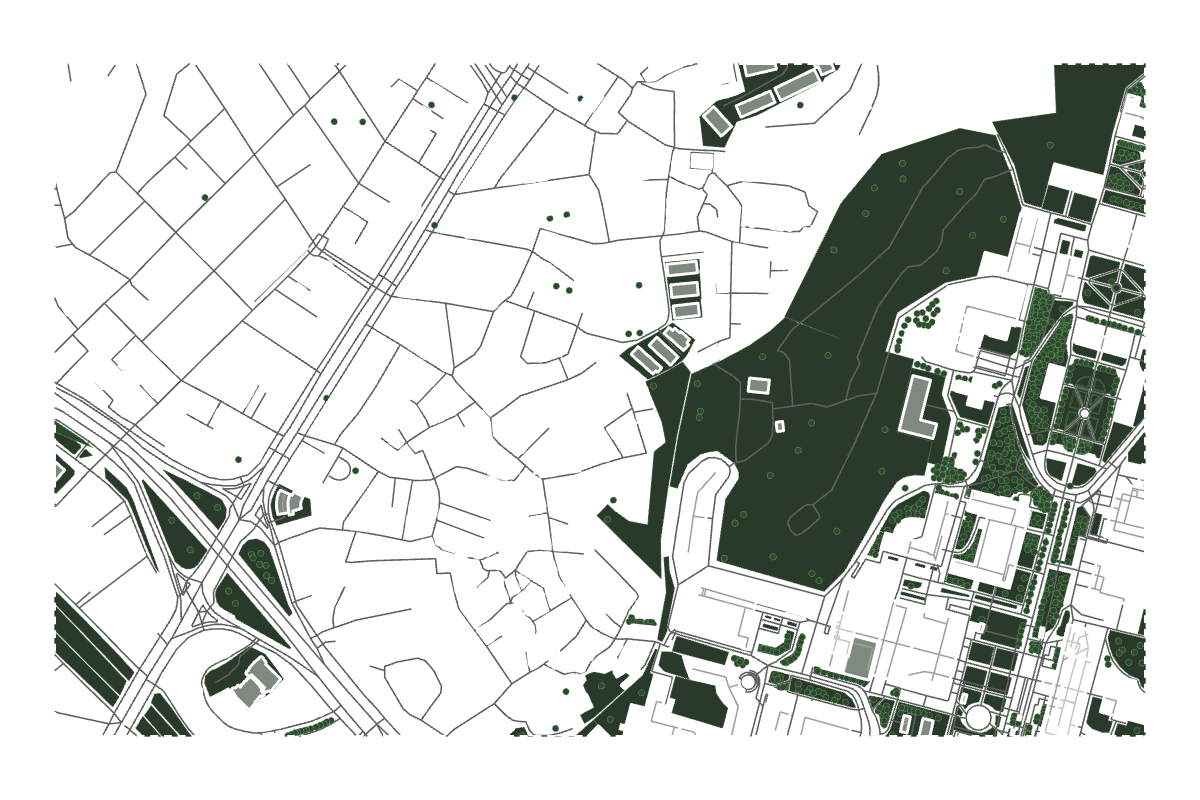Click the large circular plaza at the bottom edge

(977, 717)
